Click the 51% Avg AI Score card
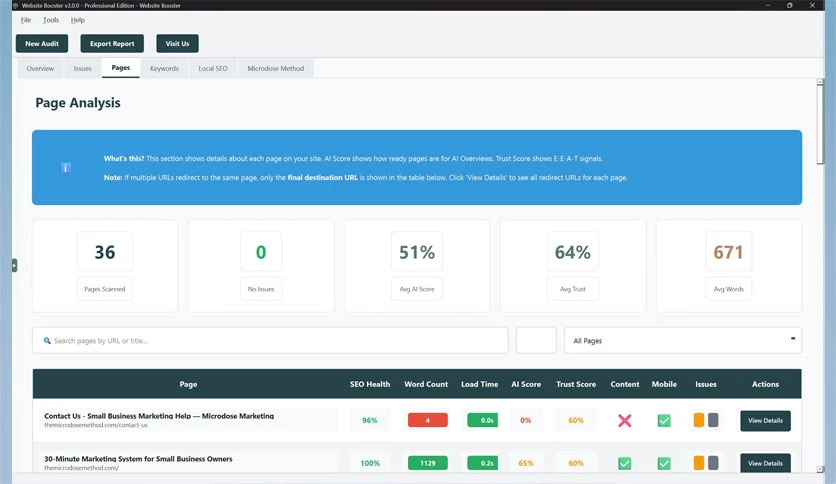The width and height of the screenshot is (836, 484). (x=417, y=266)
